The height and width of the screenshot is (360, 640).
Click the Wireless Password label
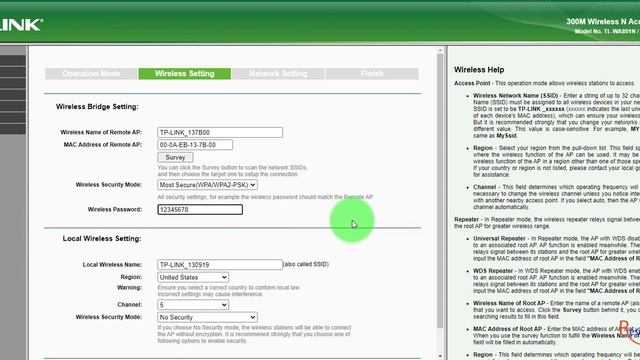pos(115,209)
